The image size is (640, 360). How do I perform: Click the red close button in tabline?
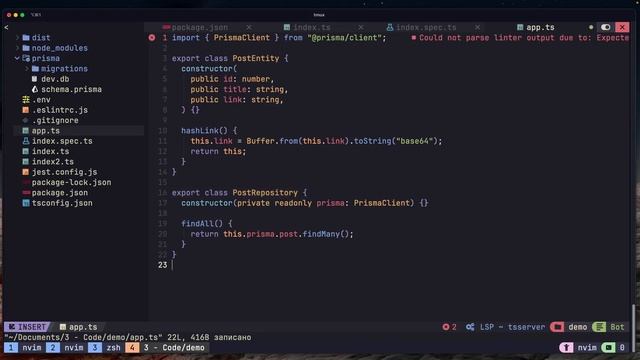pyautogui.click(x=622, y=27)
